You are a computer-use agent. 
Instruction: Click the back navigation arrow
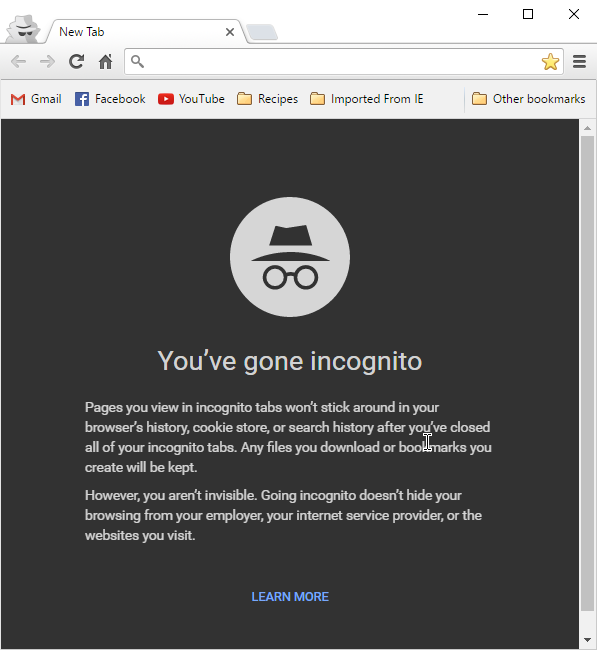(x=19, y=62)
